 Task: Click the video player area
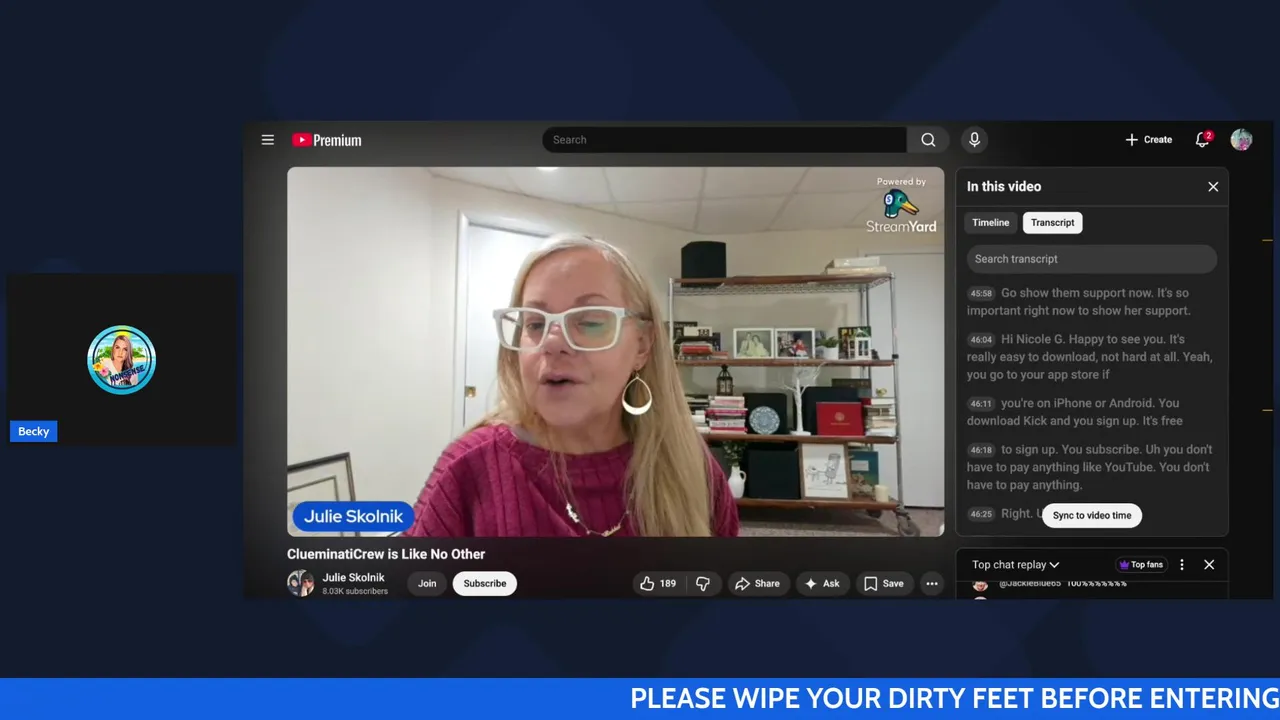click(615, 352)
